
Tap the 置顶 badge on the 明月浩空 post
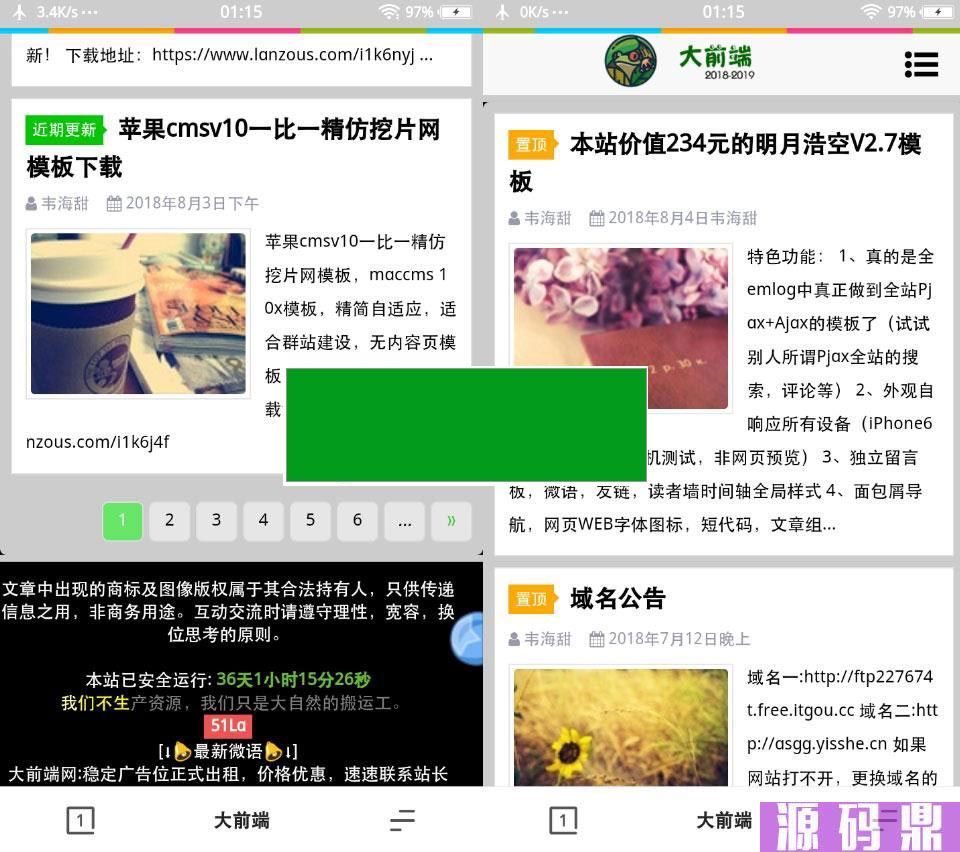click(533, 145)
